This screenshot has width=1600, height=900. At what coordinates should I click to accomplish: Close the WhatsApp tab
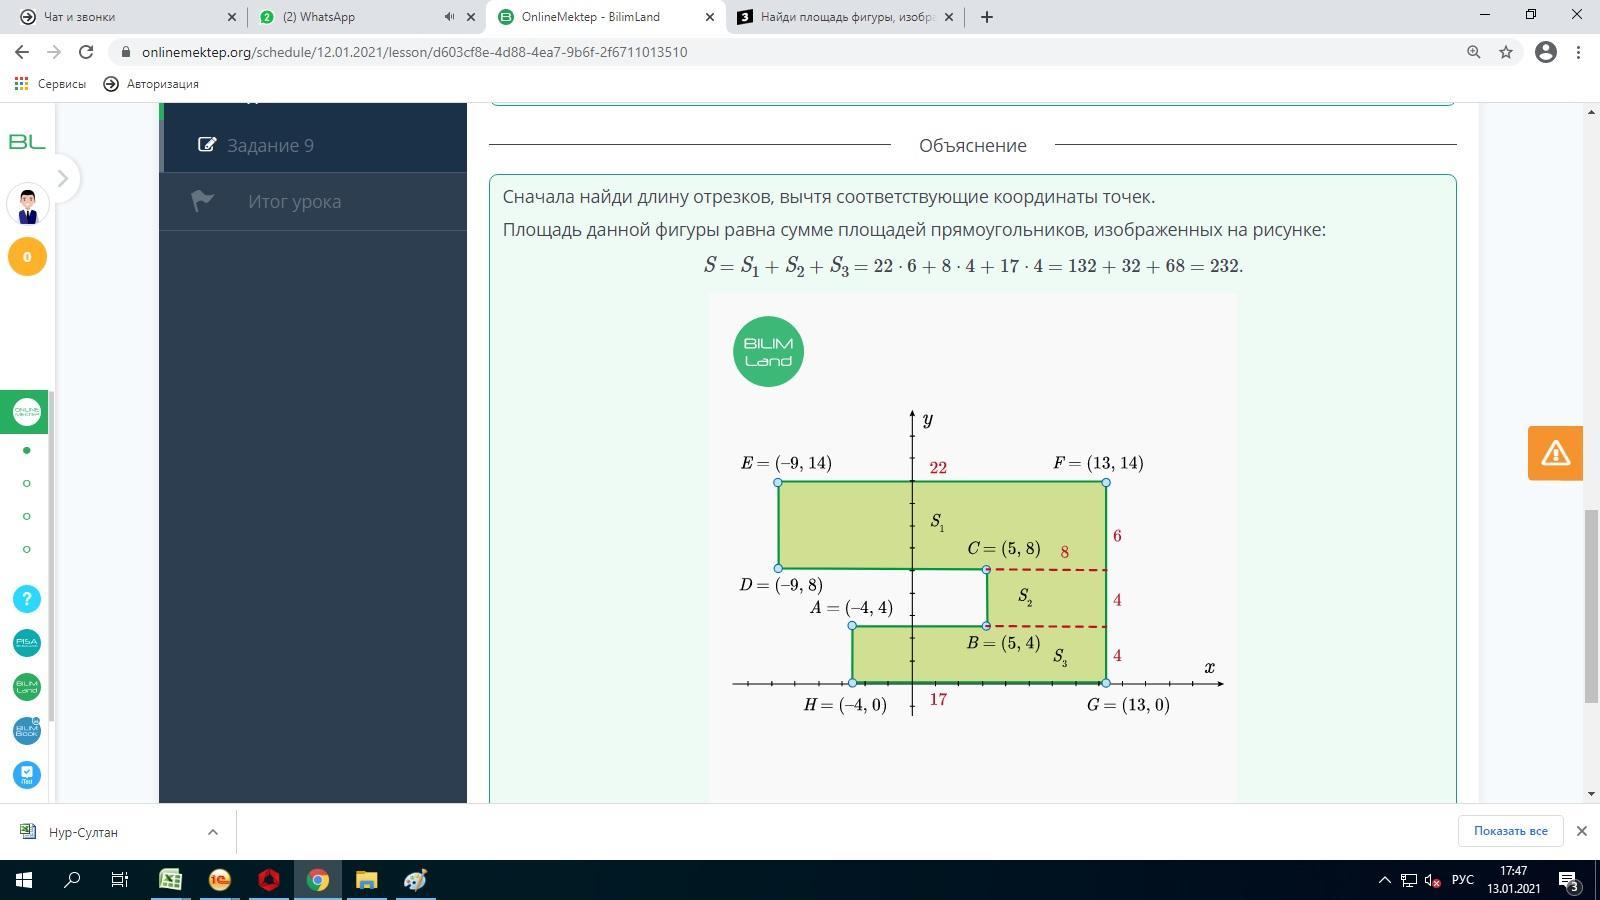click(x=471, y=17)
